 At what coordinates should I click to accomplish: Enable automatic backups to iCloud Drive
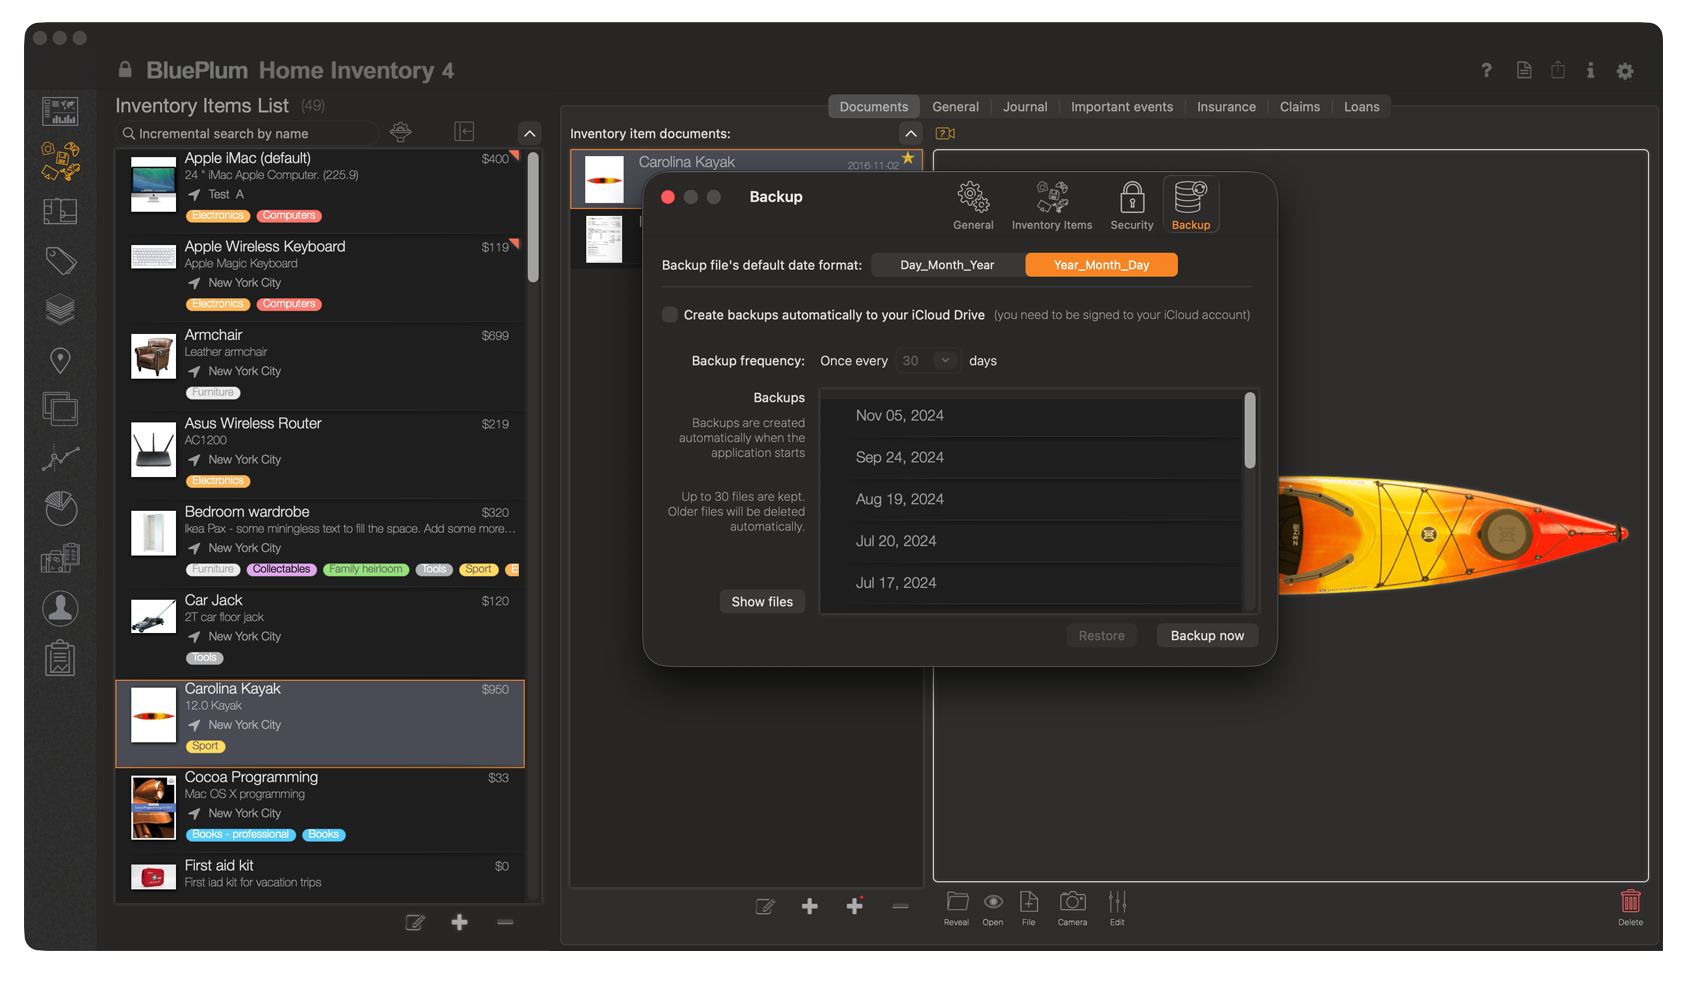point(668,314)
